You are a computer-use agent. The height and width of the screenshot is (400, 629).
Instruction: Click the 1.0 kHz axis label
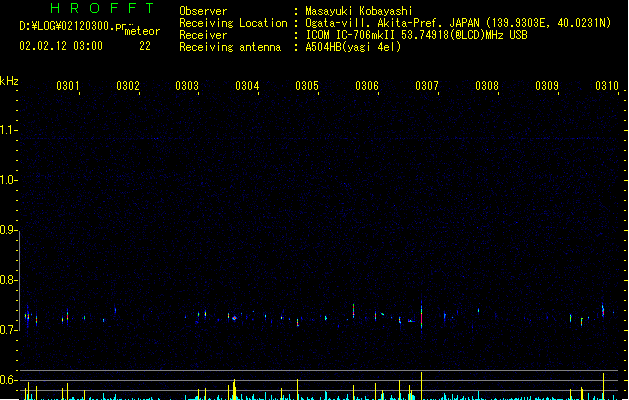tap(8, 180)
